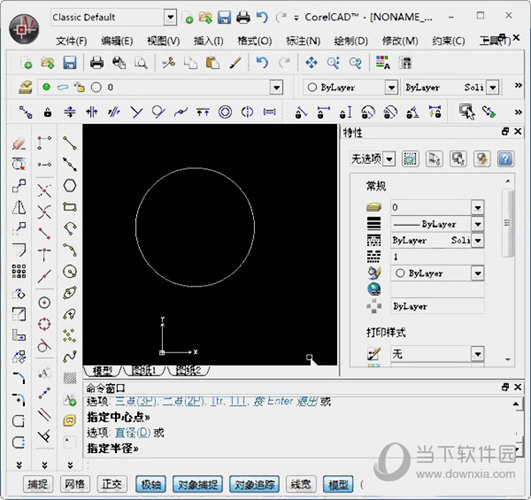Open the ByLayer Soli linestyle toolbar dropdown
The image size is (531, 500).
pyautogui.click(x=493, y=88)
